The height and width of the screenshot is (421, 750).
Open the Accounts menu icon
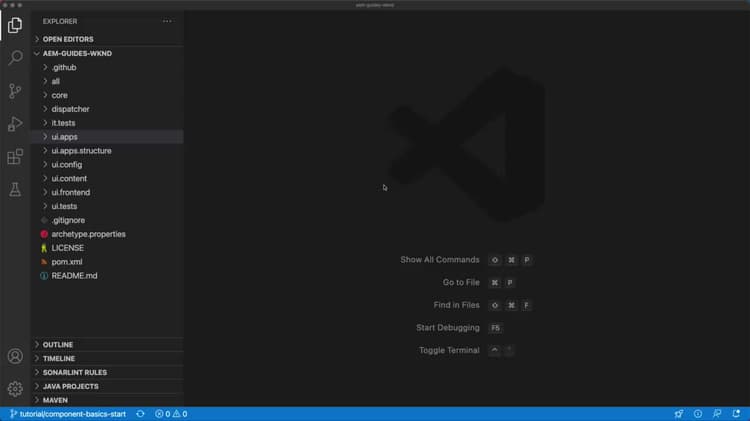15,356
